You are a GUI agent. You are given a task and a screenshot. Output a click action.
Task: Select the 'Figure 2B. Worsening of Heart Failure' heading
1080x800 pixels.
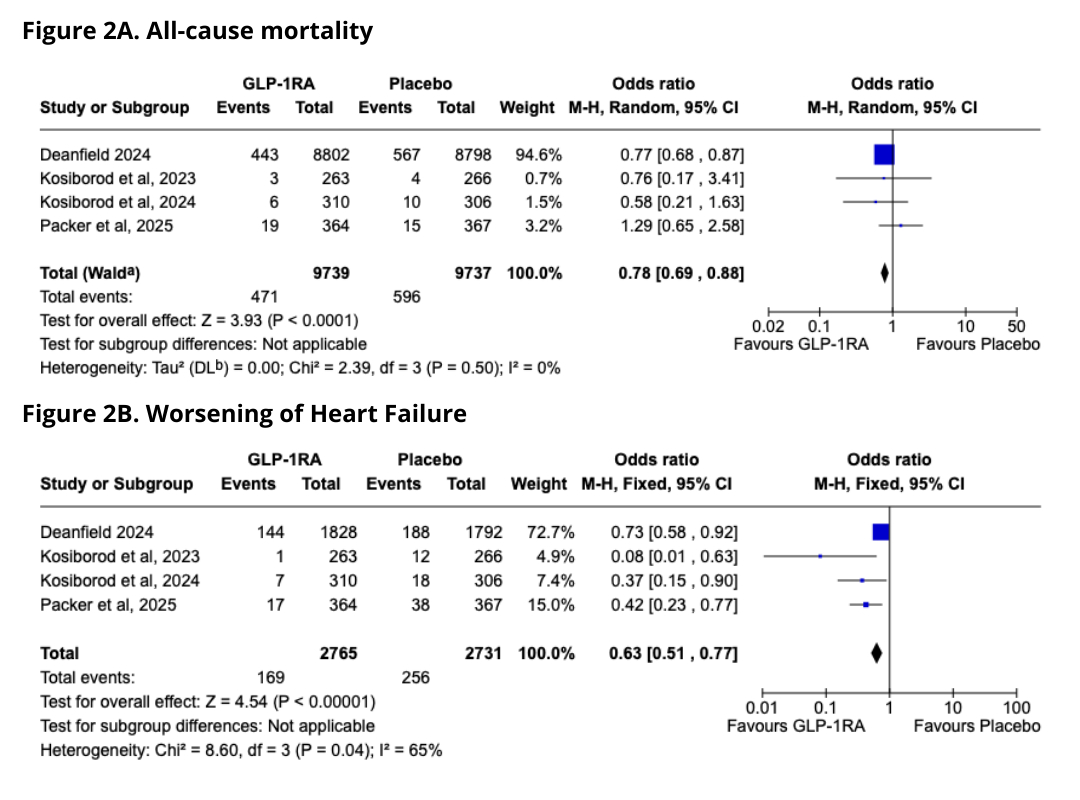(244, 413)
